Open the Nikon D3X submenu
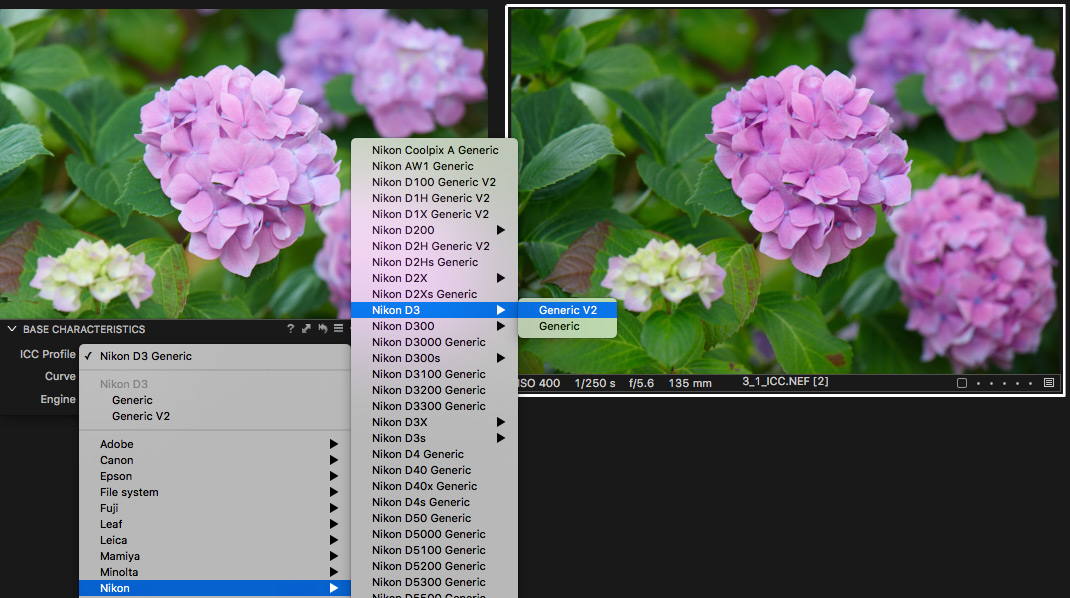Viewport: 1070px width, 598px height. pos(434,422)
